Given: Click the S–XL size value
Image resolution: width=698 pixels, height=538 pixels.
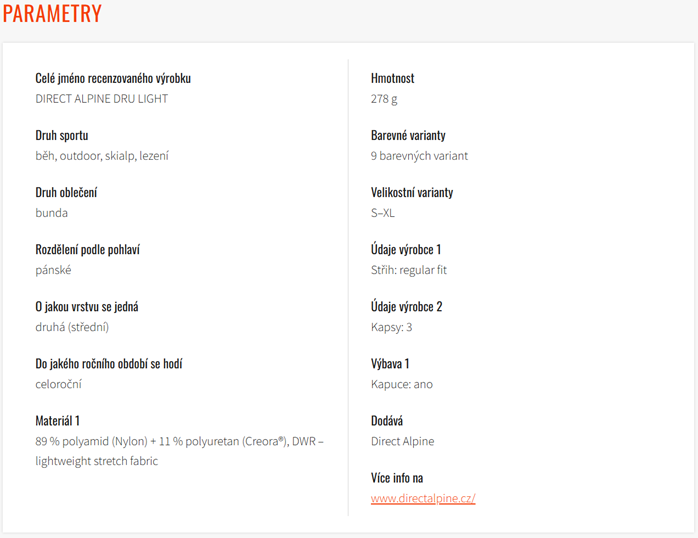Looking at the screenshot, I should (382, 213).
